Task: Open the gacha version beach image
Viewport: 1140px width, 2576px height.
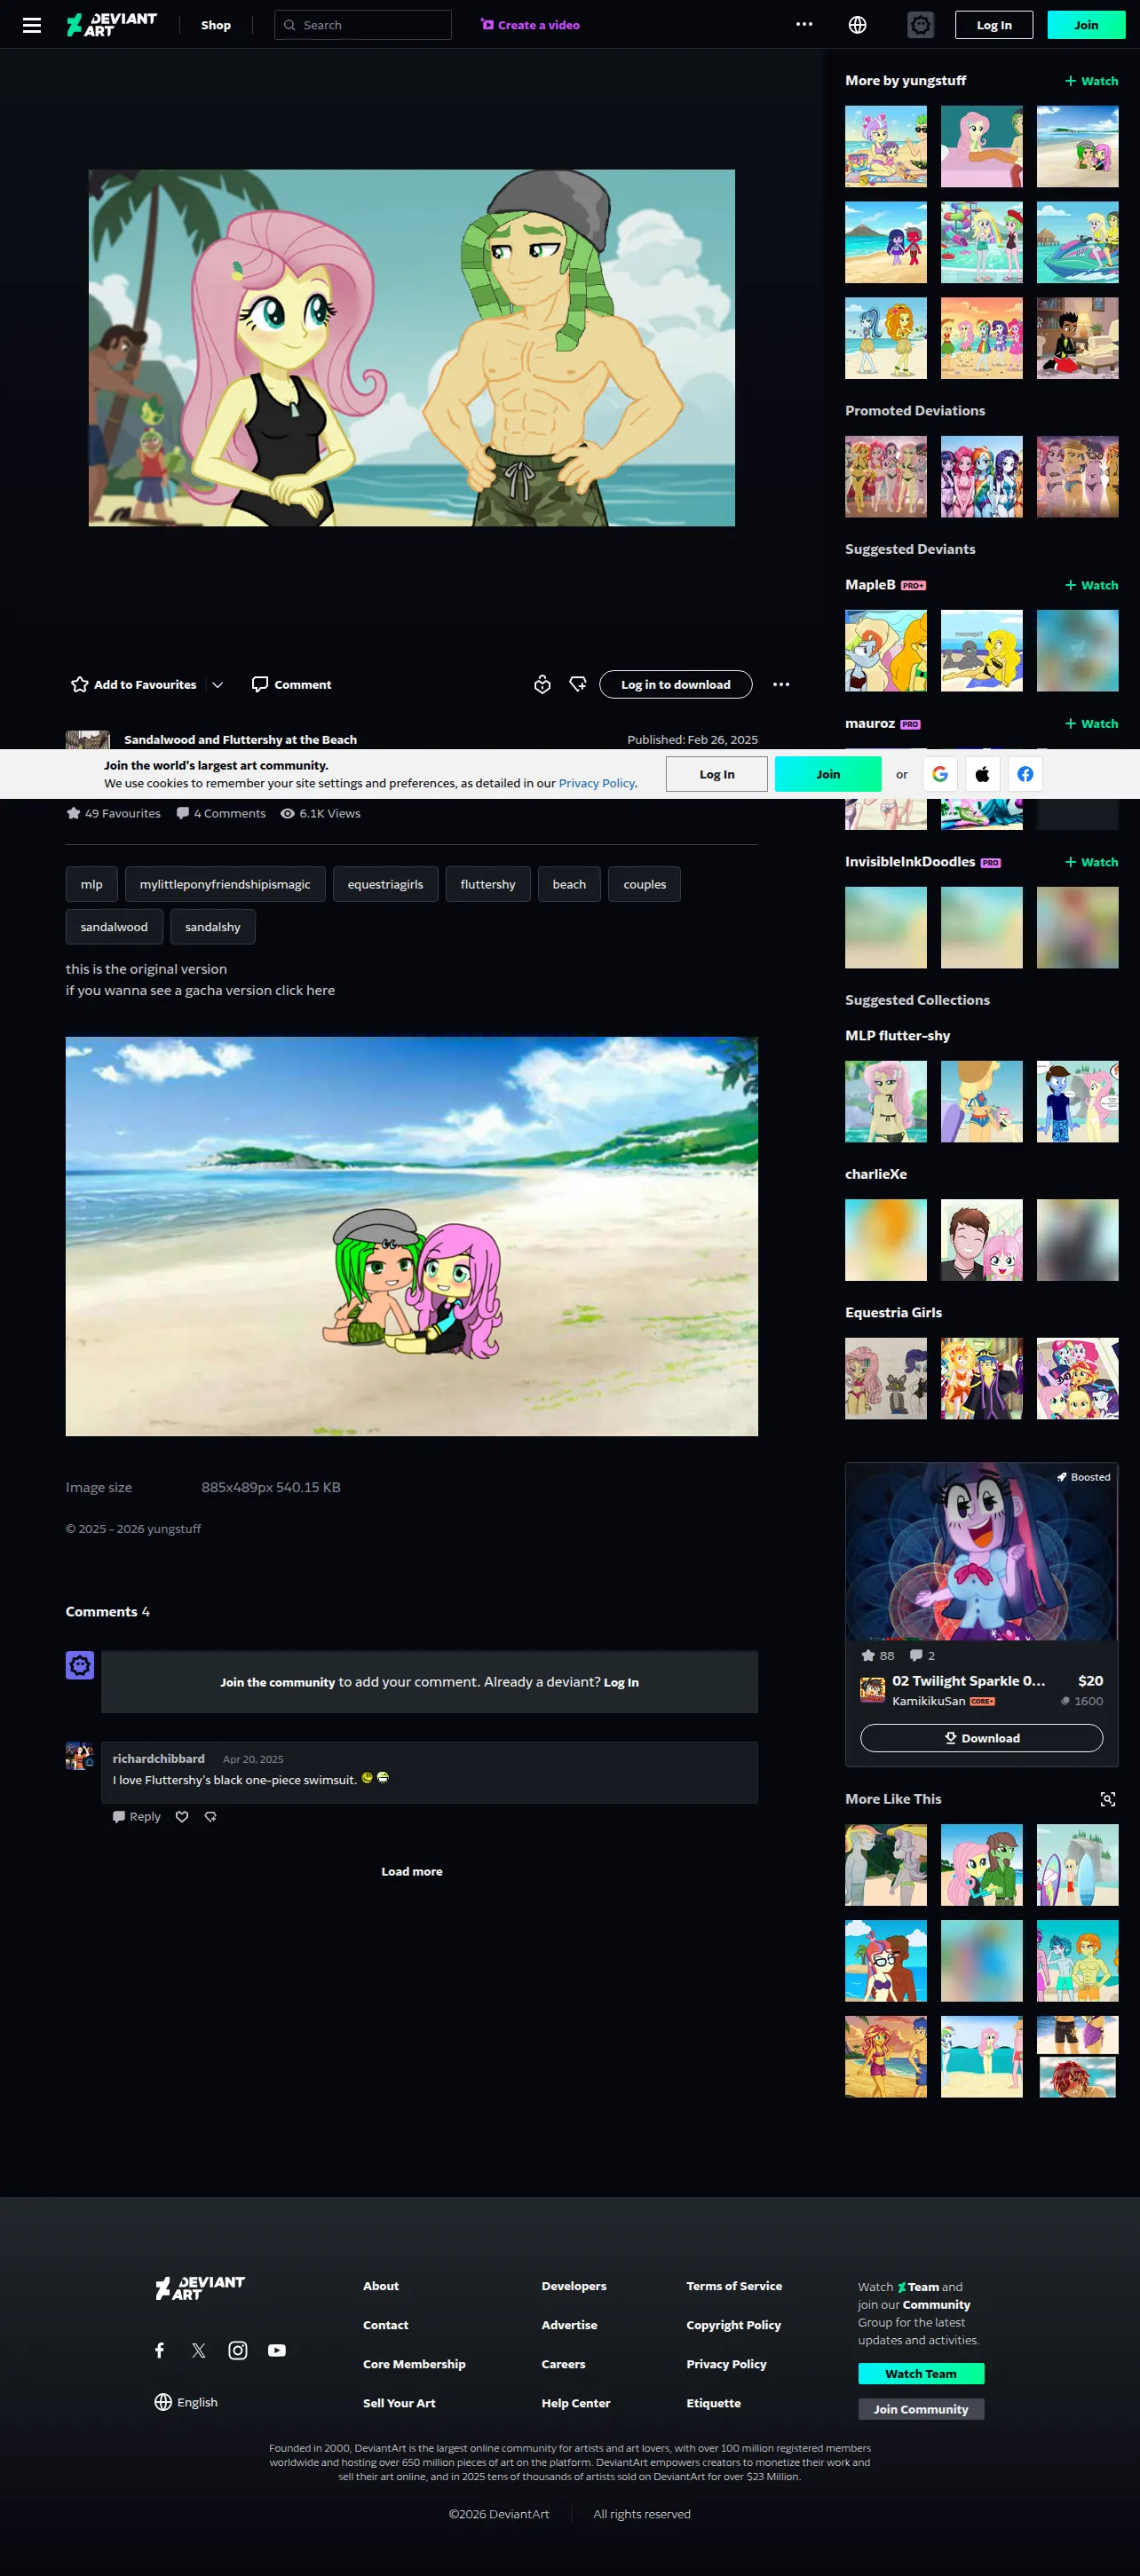Action: (412, 1236)
